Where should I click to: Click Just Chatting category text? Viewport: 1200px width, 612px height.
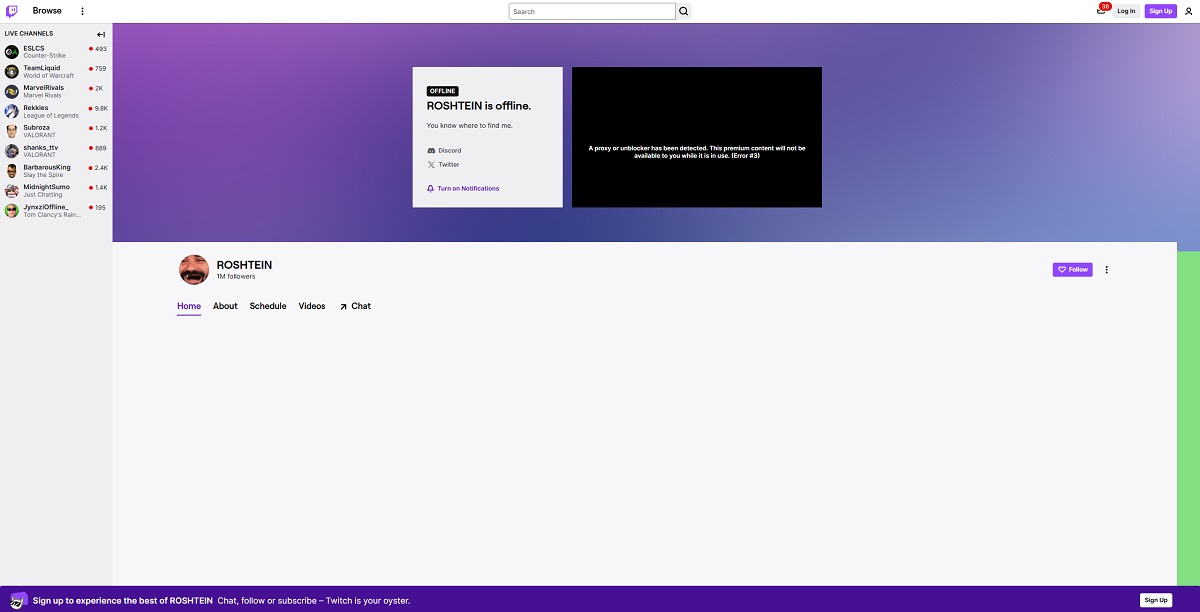[43, 194]
